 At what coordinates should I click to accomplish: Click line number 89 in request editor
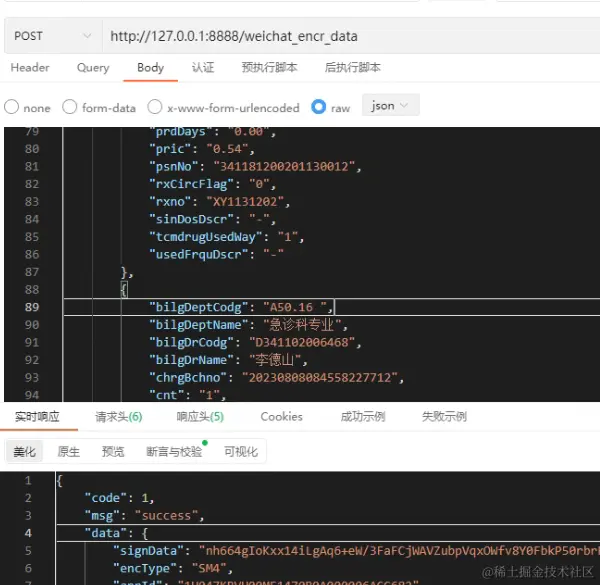(32, 307)
